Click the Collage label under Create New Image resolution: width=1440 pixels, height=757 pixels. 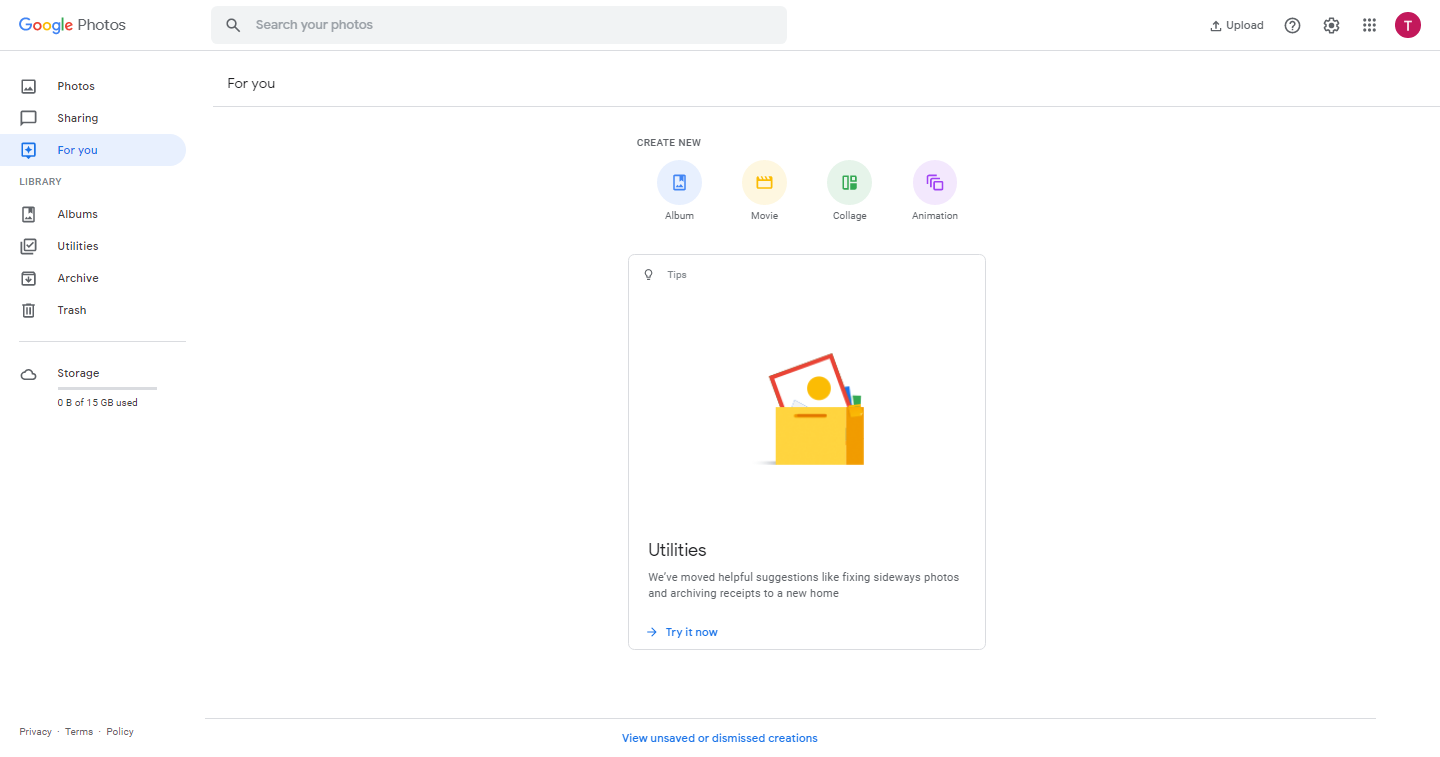tap(849, 216)
